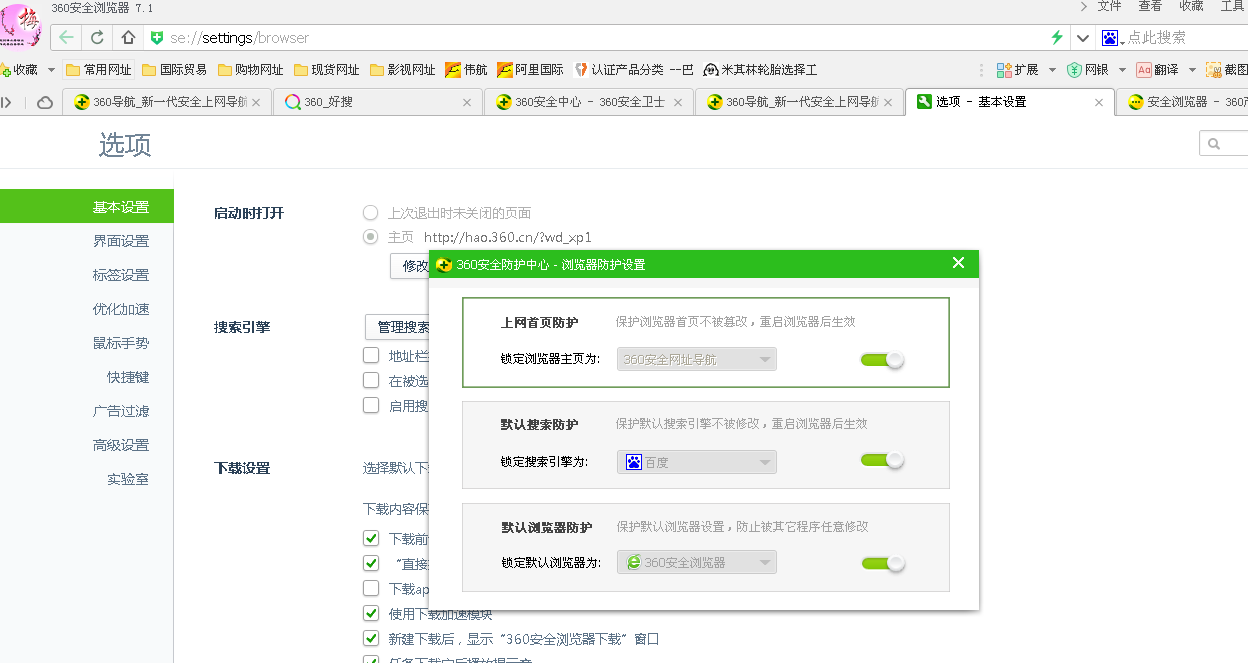Open the 伟航 bookmark

point(466,70)
